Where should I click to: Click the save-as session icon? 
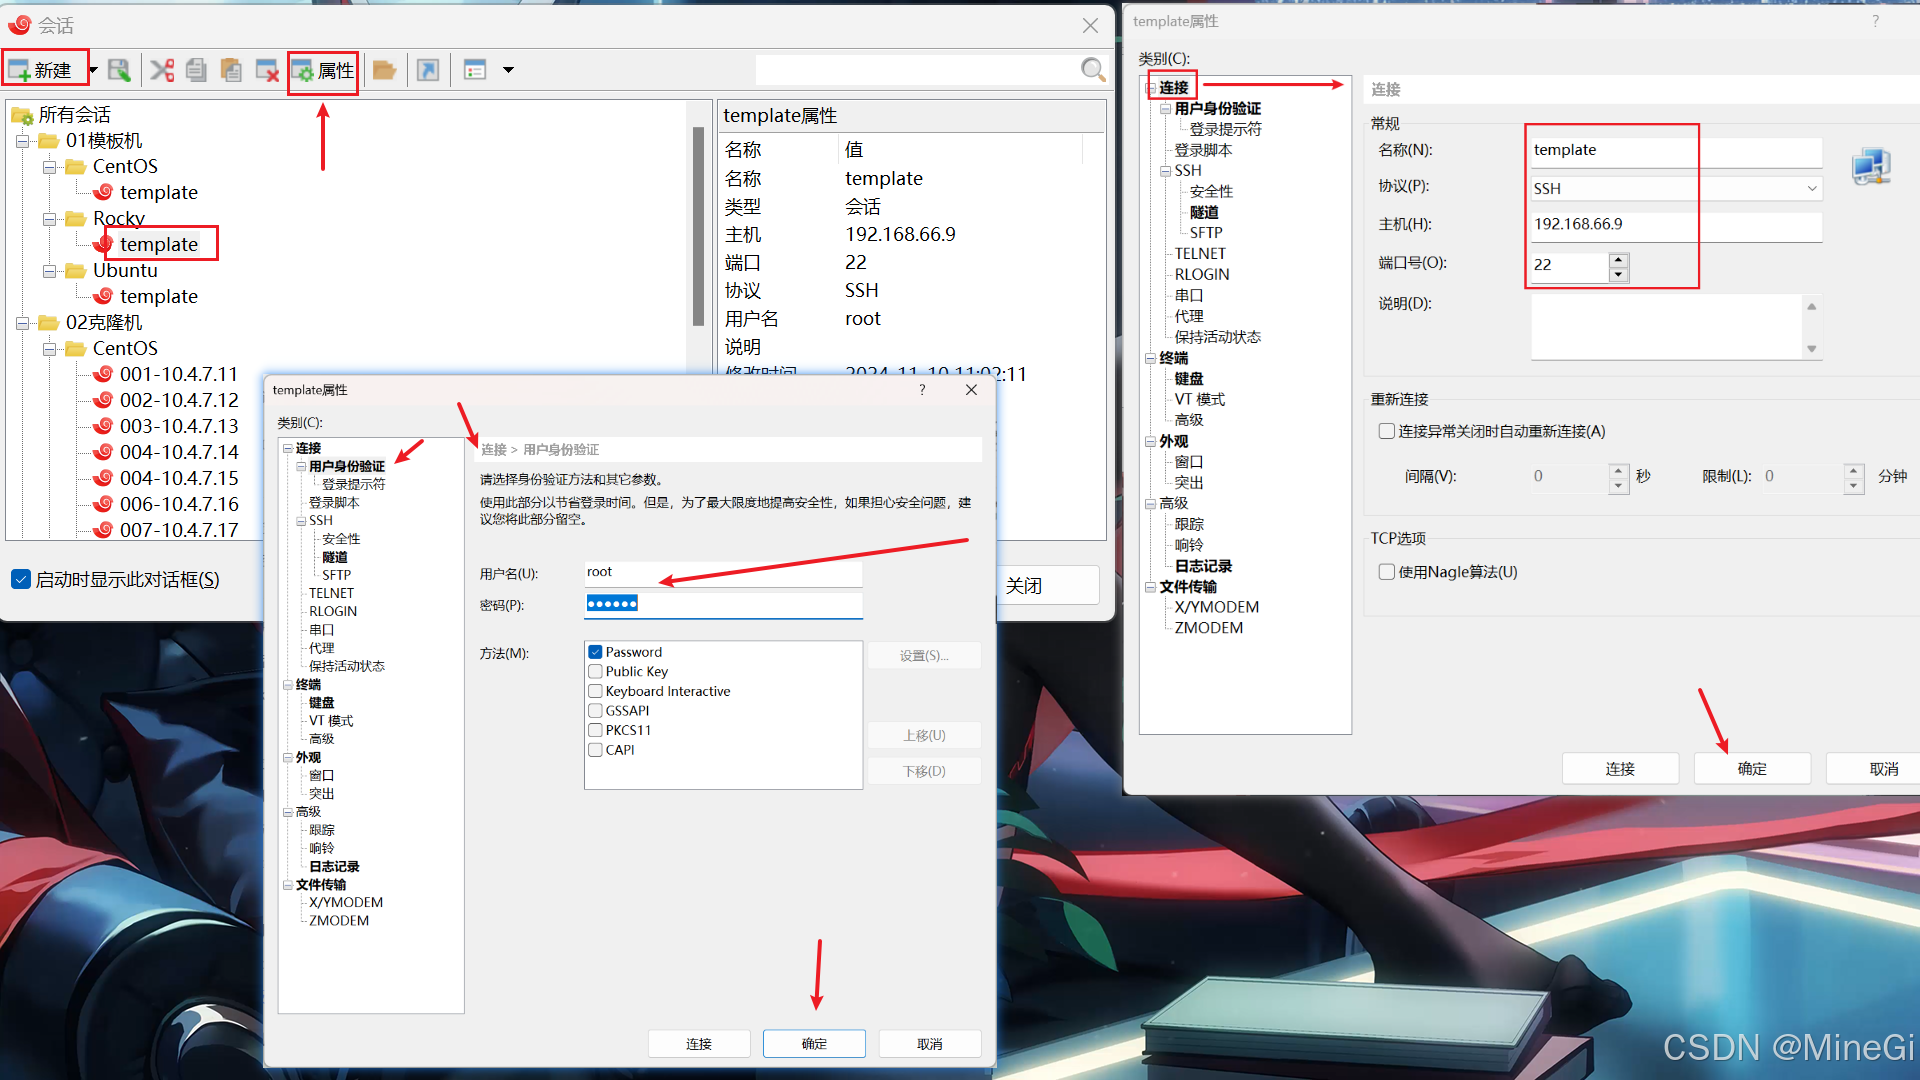tap(119, 70)
